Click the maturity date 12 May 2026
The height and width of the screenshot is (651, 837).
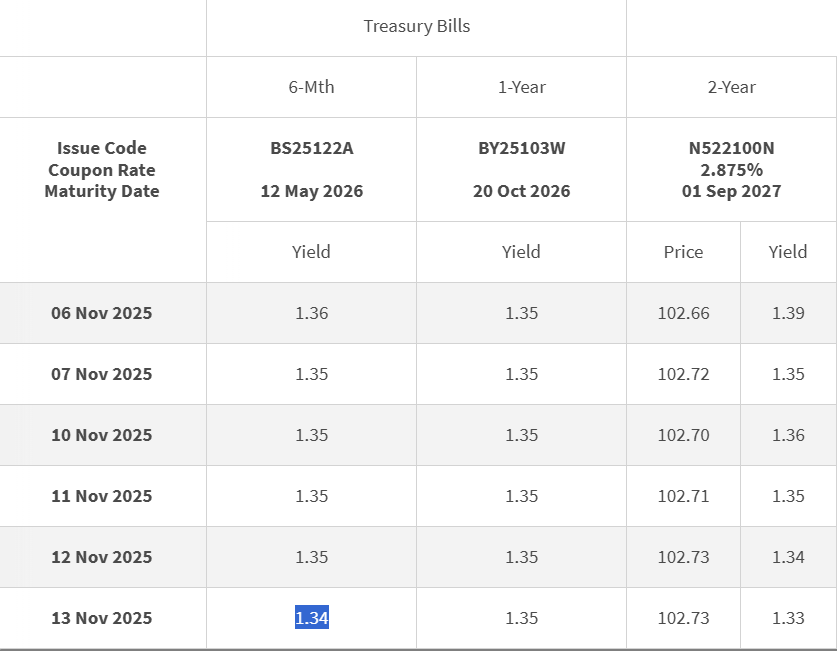coord(311,191)
